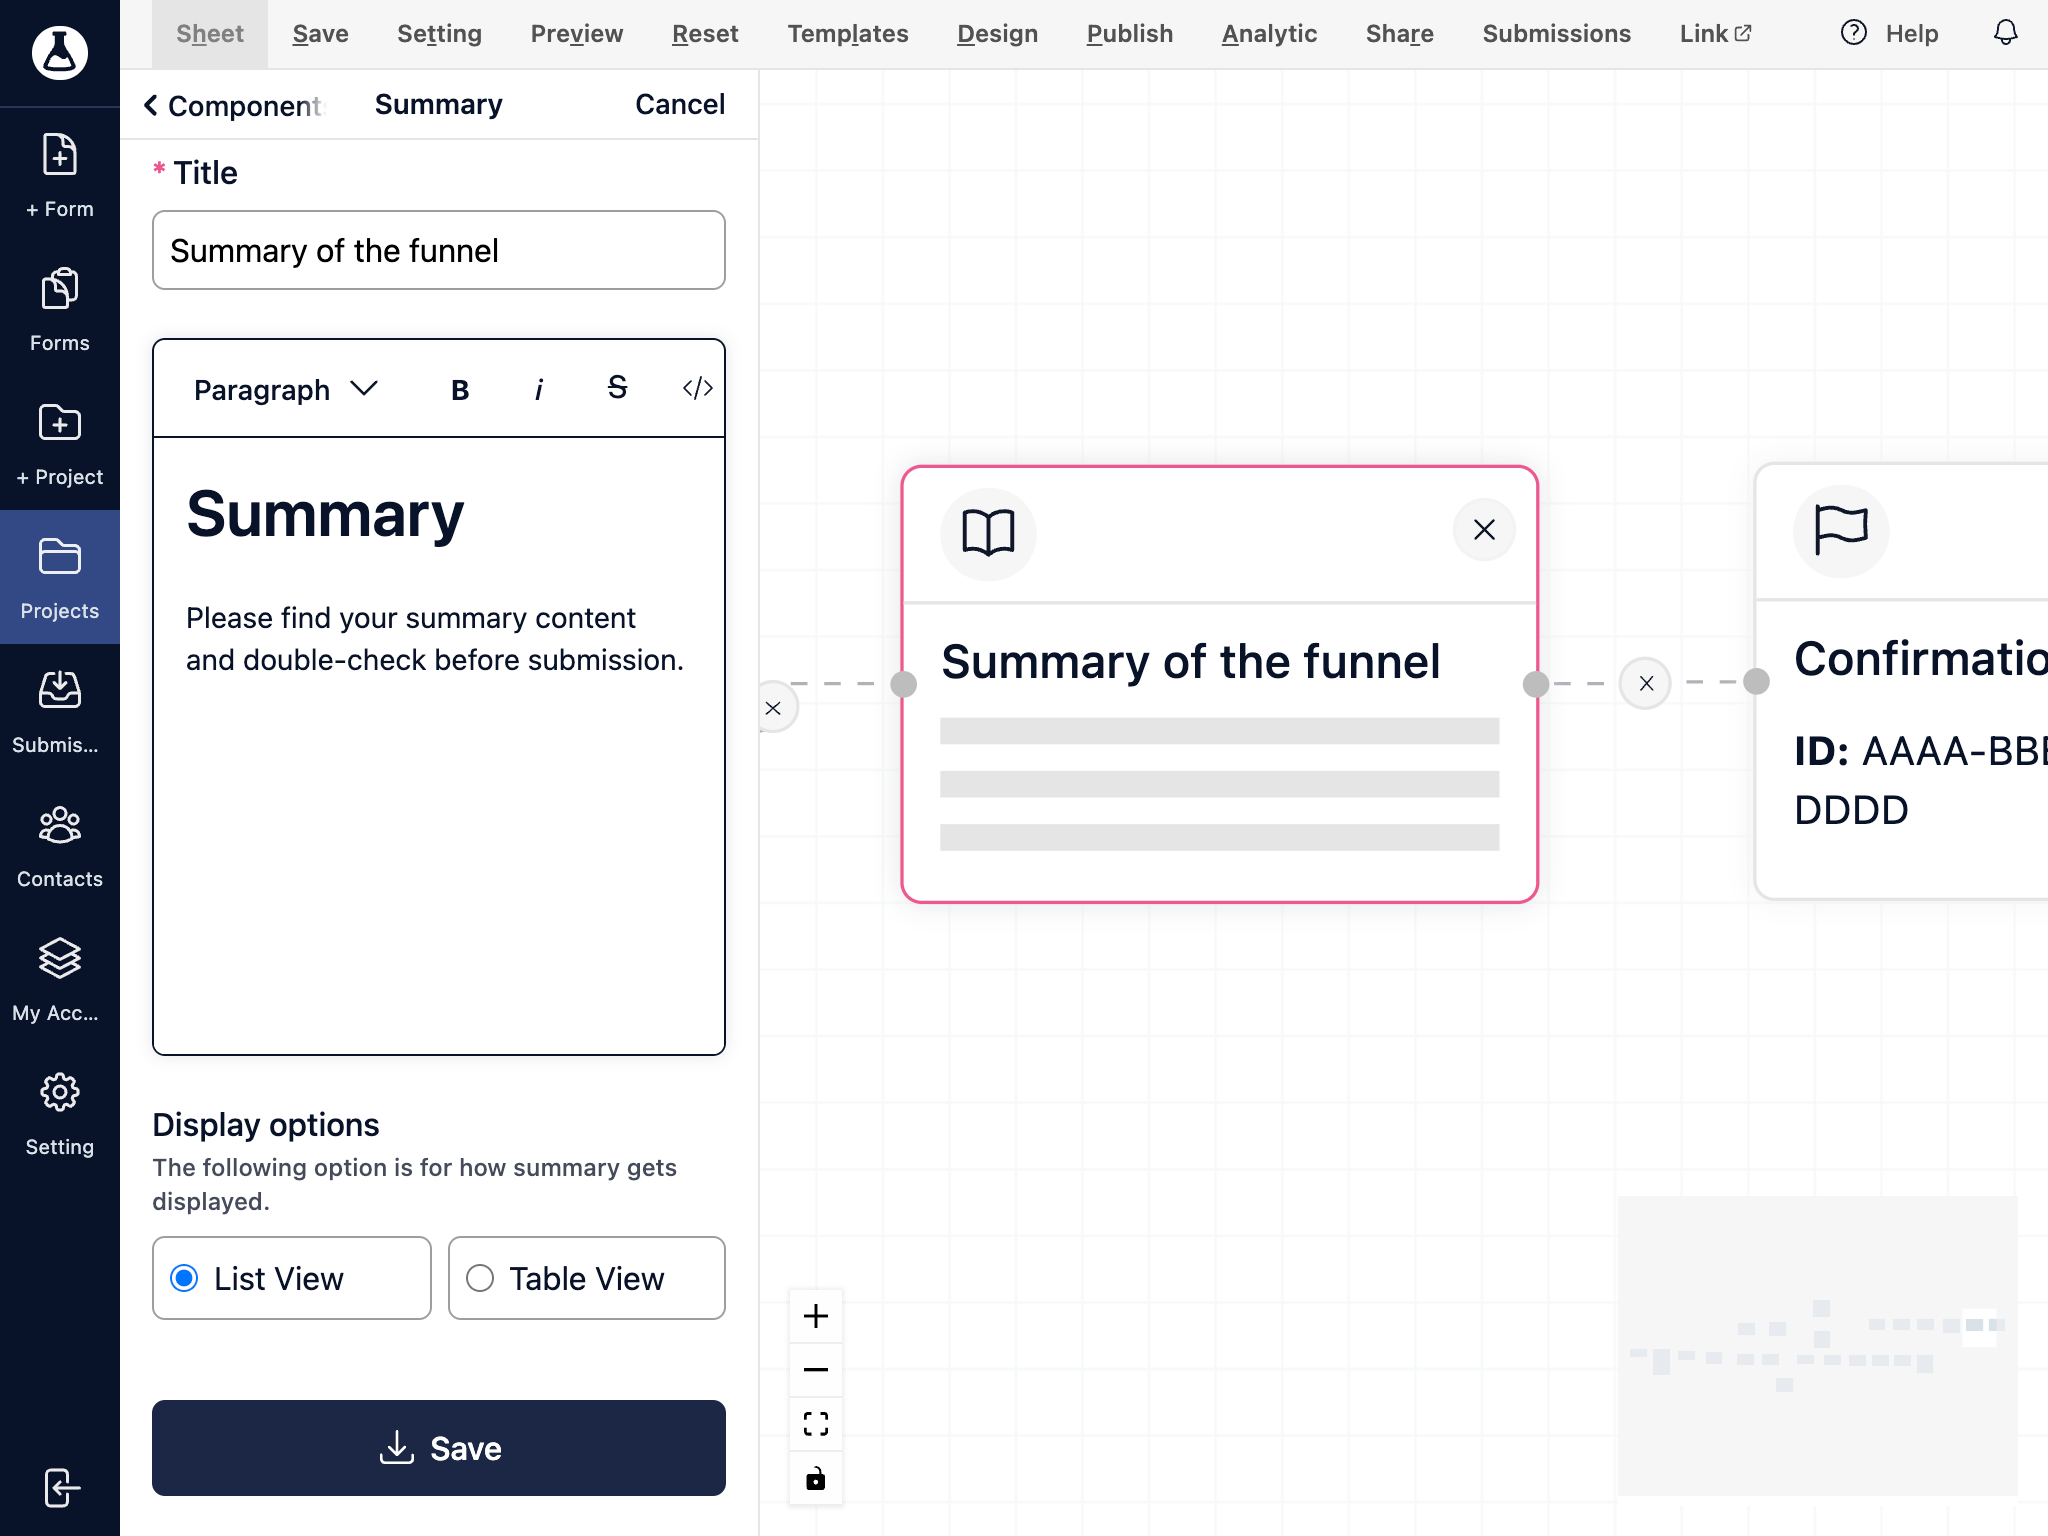This screenshot has height=1536, width=2048.
Task: Toggle canvas lock icon
Action: [816, 1478]
